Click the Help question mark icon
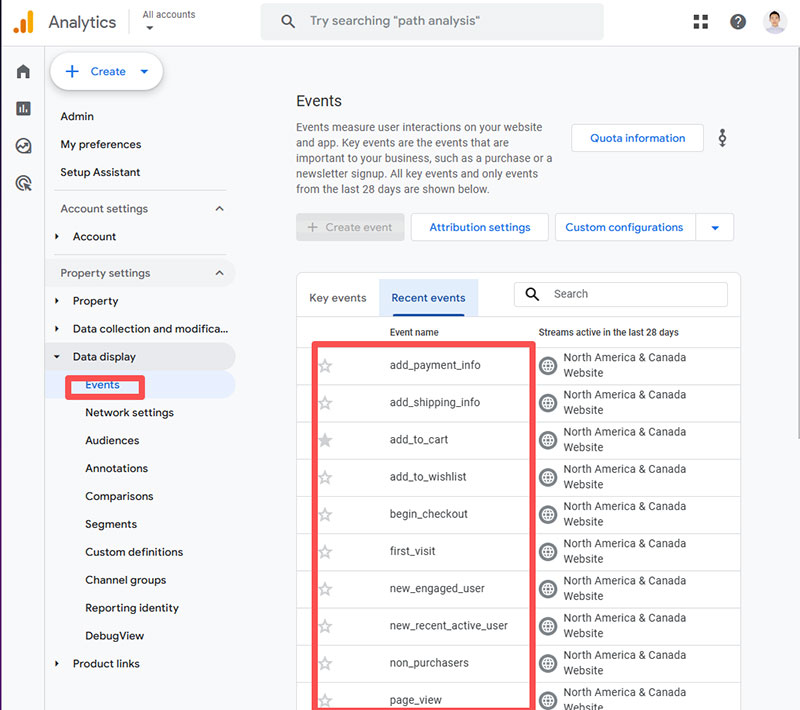Screen dimensions: 800x710 pyautogui.click(x=738, y=21)
